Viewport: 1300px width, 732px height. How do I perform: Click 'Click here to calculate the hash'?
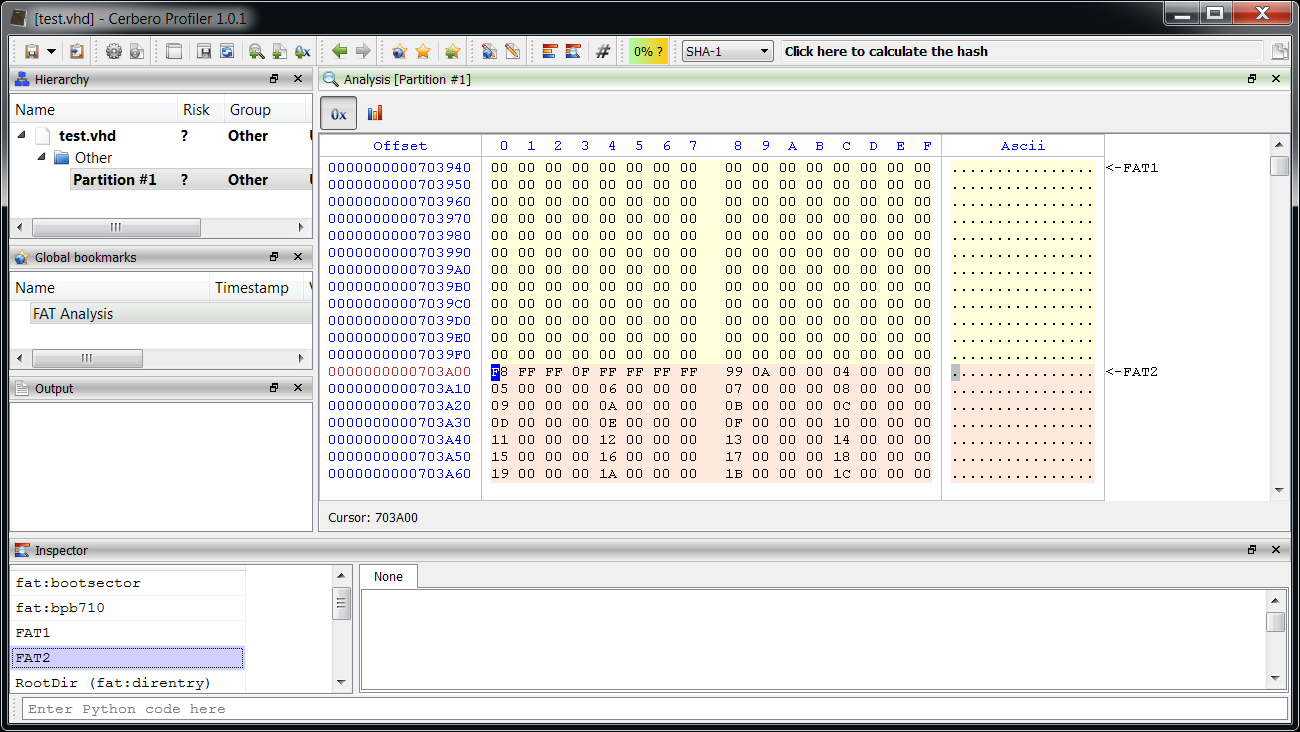point(886,51)
